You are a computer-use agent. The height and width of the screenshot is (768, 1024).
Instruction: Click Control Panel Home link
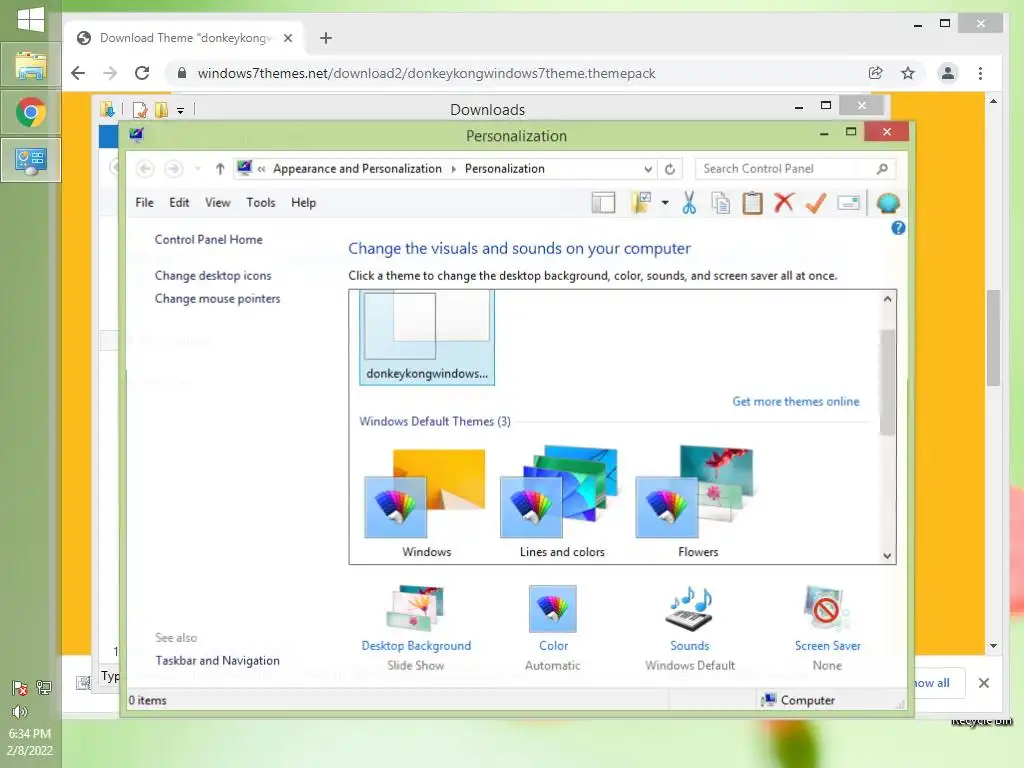(x=208, y=240)
